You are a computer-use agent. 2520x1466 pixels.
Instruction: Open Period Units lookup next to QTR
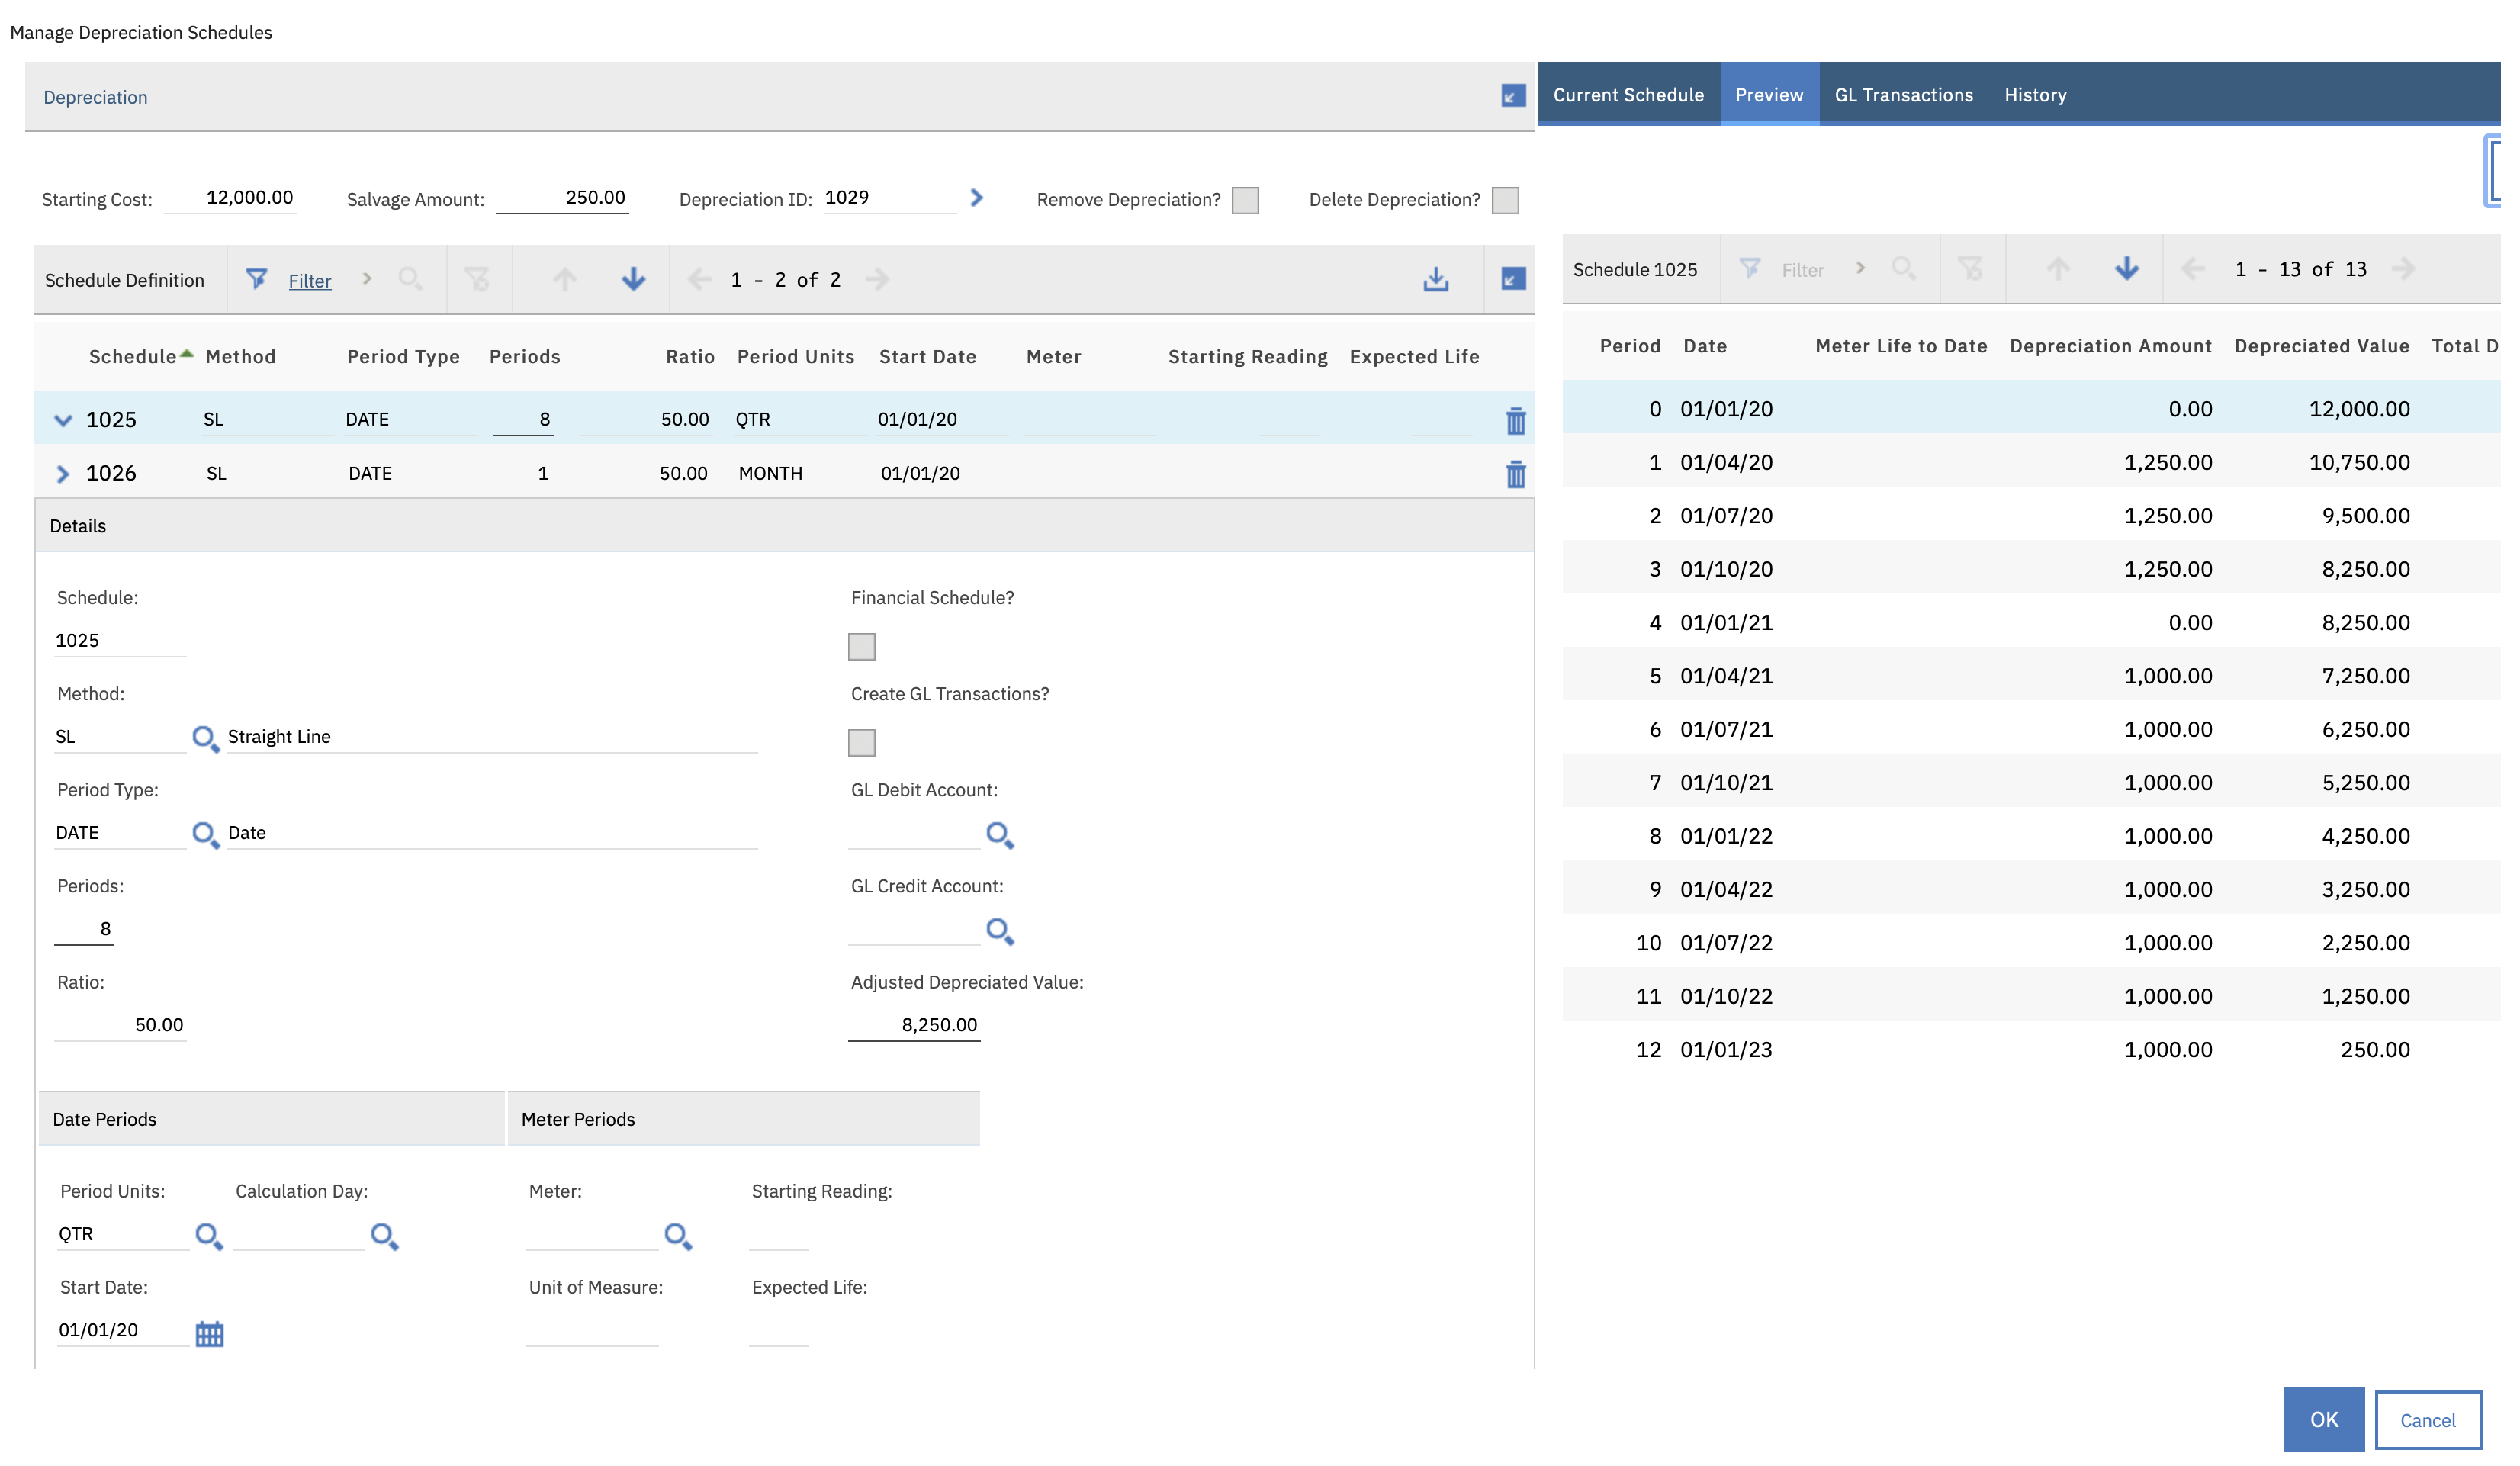coord(208,1236)
